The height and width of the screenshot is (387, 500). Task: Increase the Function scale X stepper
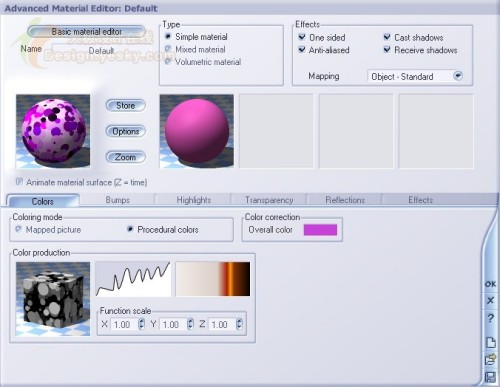[141, 321]
